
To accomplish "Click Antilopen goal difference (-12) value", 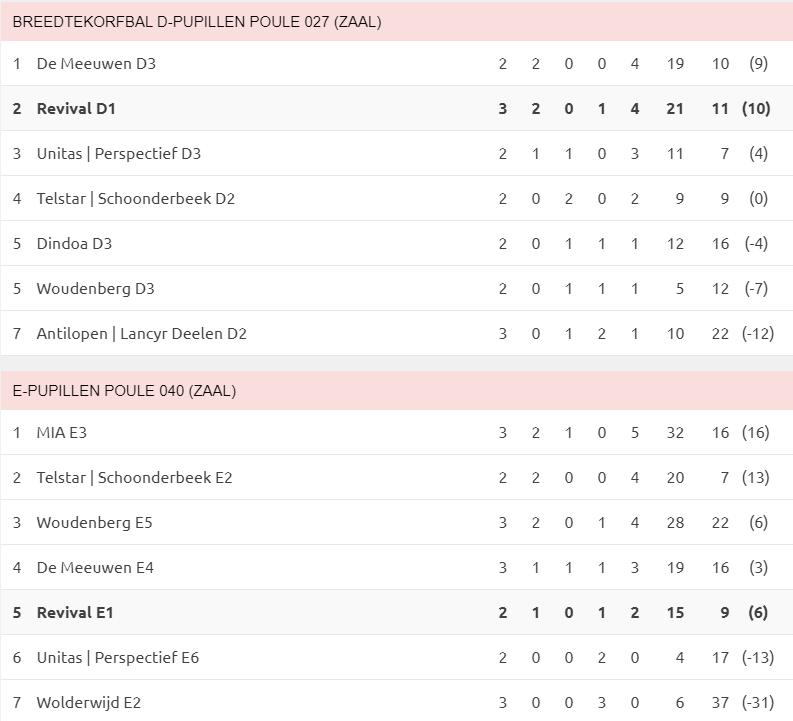I will tap(758, 333).
